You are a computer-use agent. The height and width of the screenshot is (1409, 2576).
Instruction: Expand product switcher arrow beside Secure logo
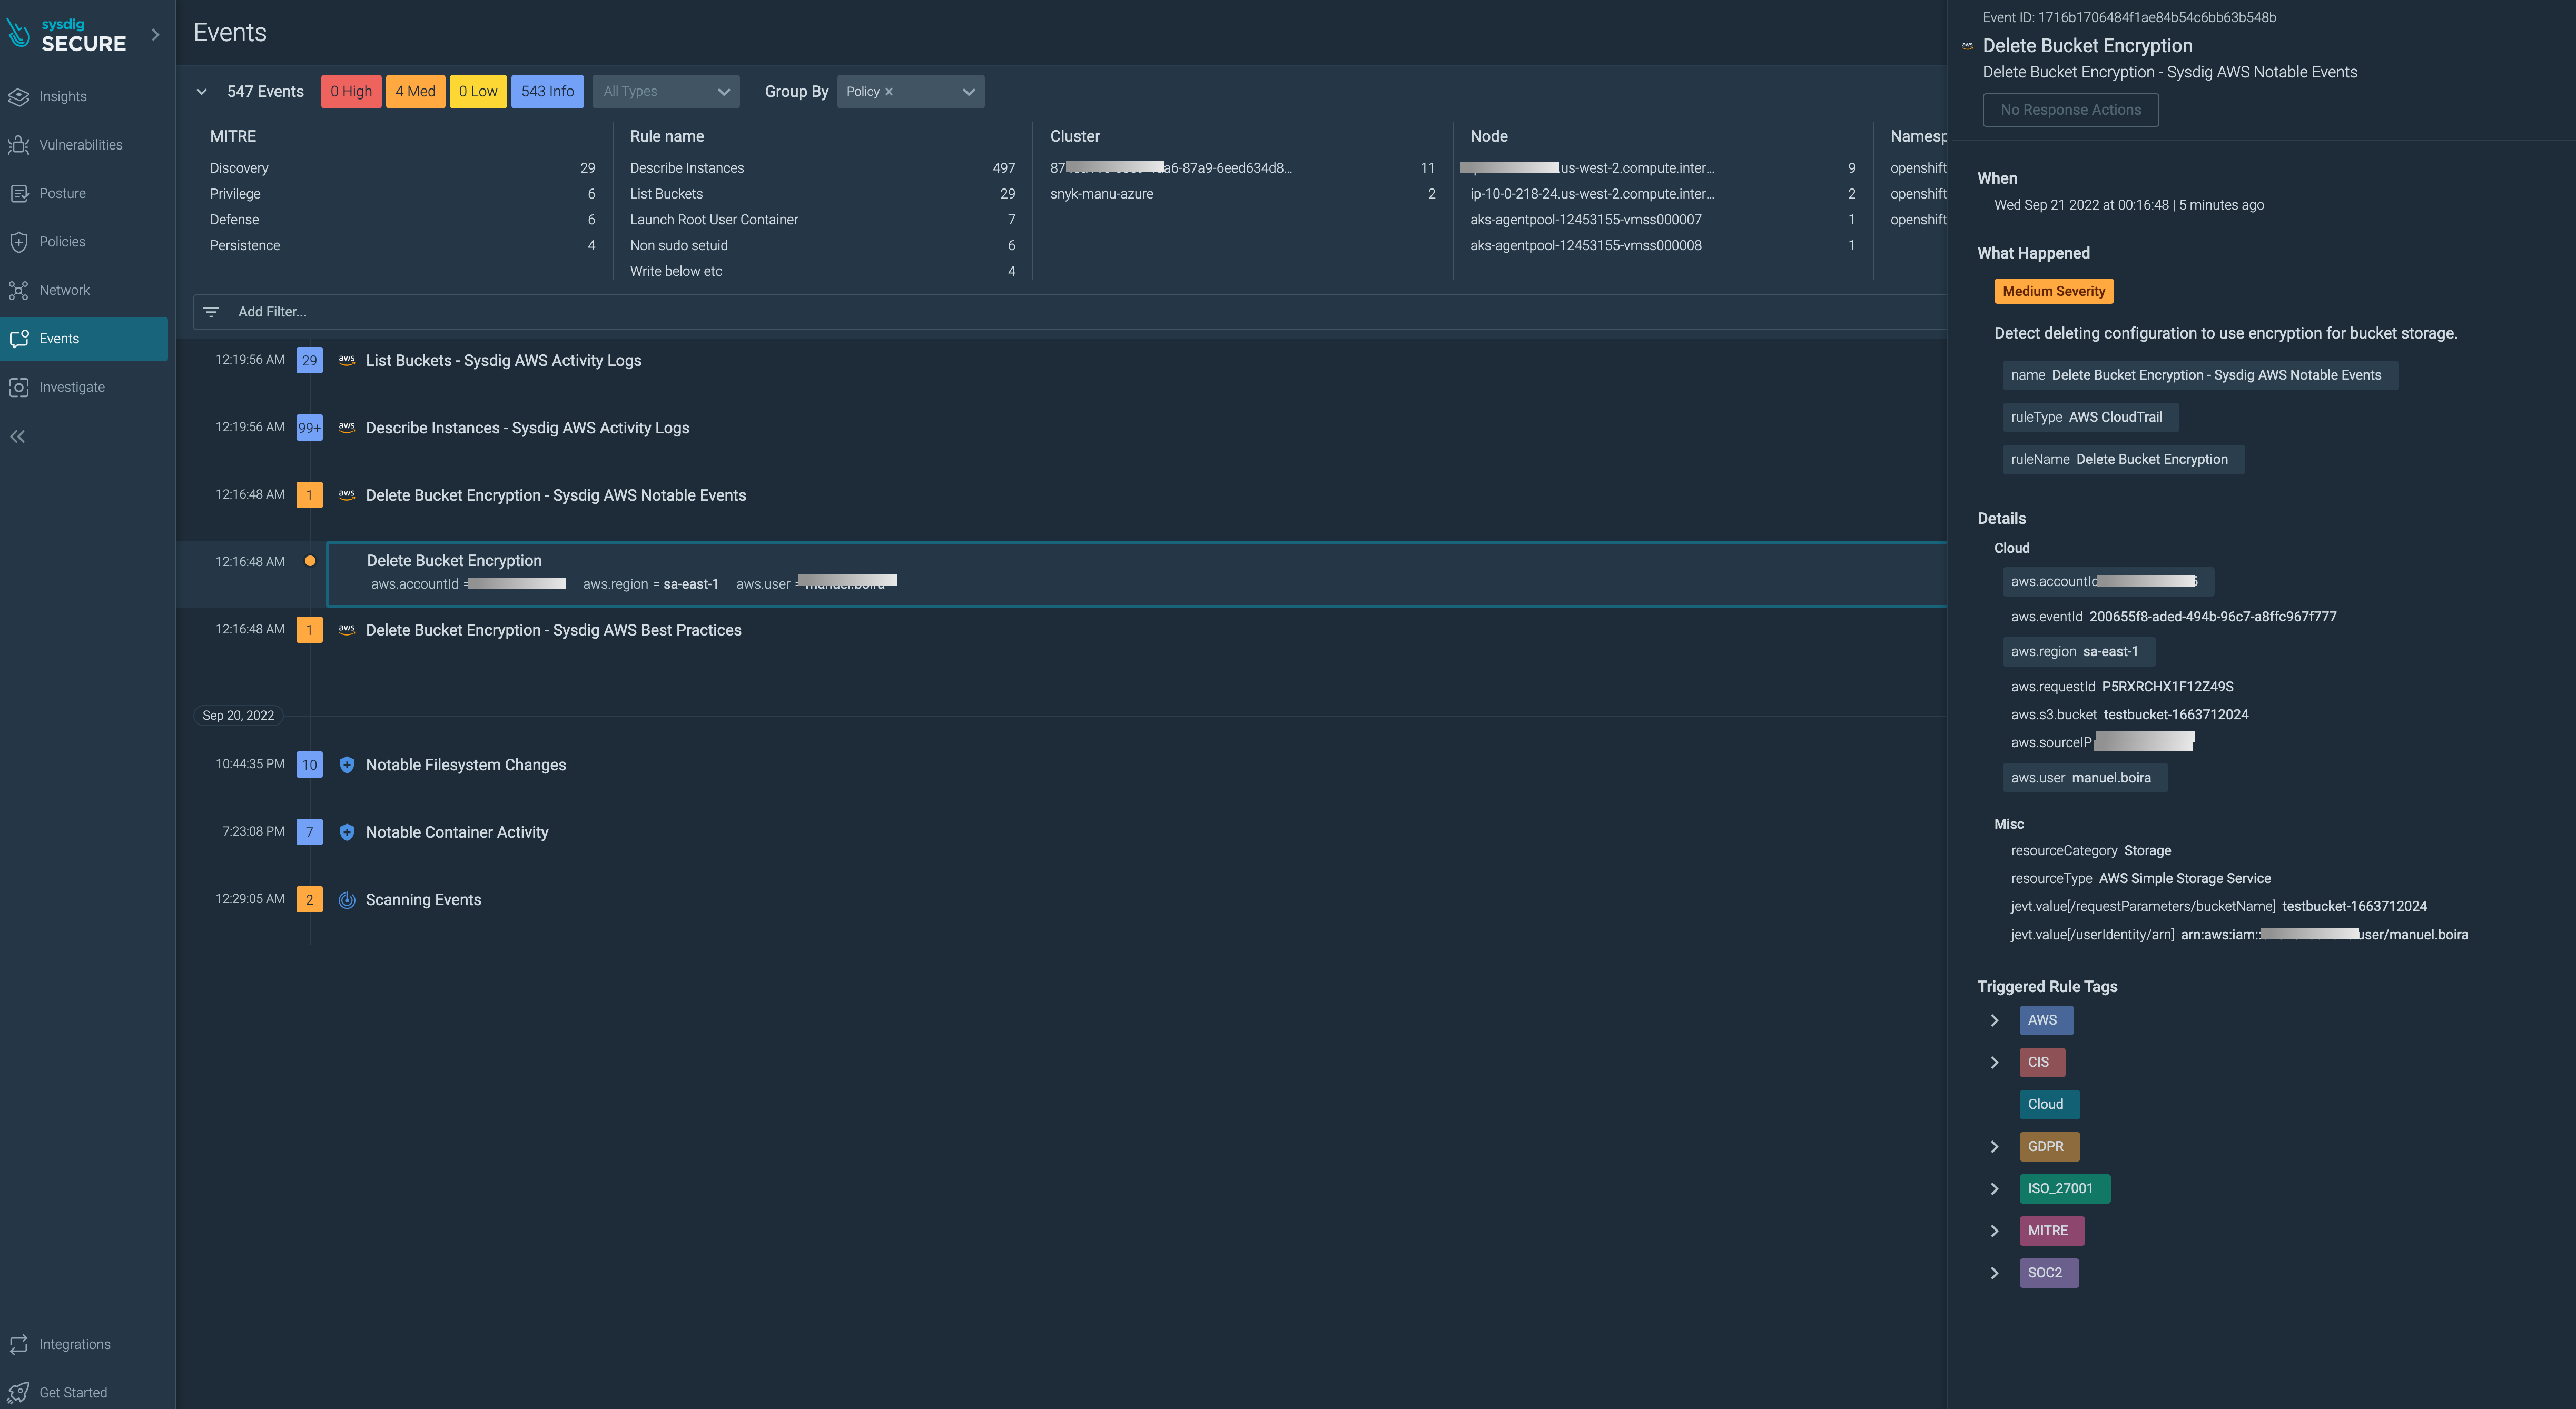pos(155,34)
